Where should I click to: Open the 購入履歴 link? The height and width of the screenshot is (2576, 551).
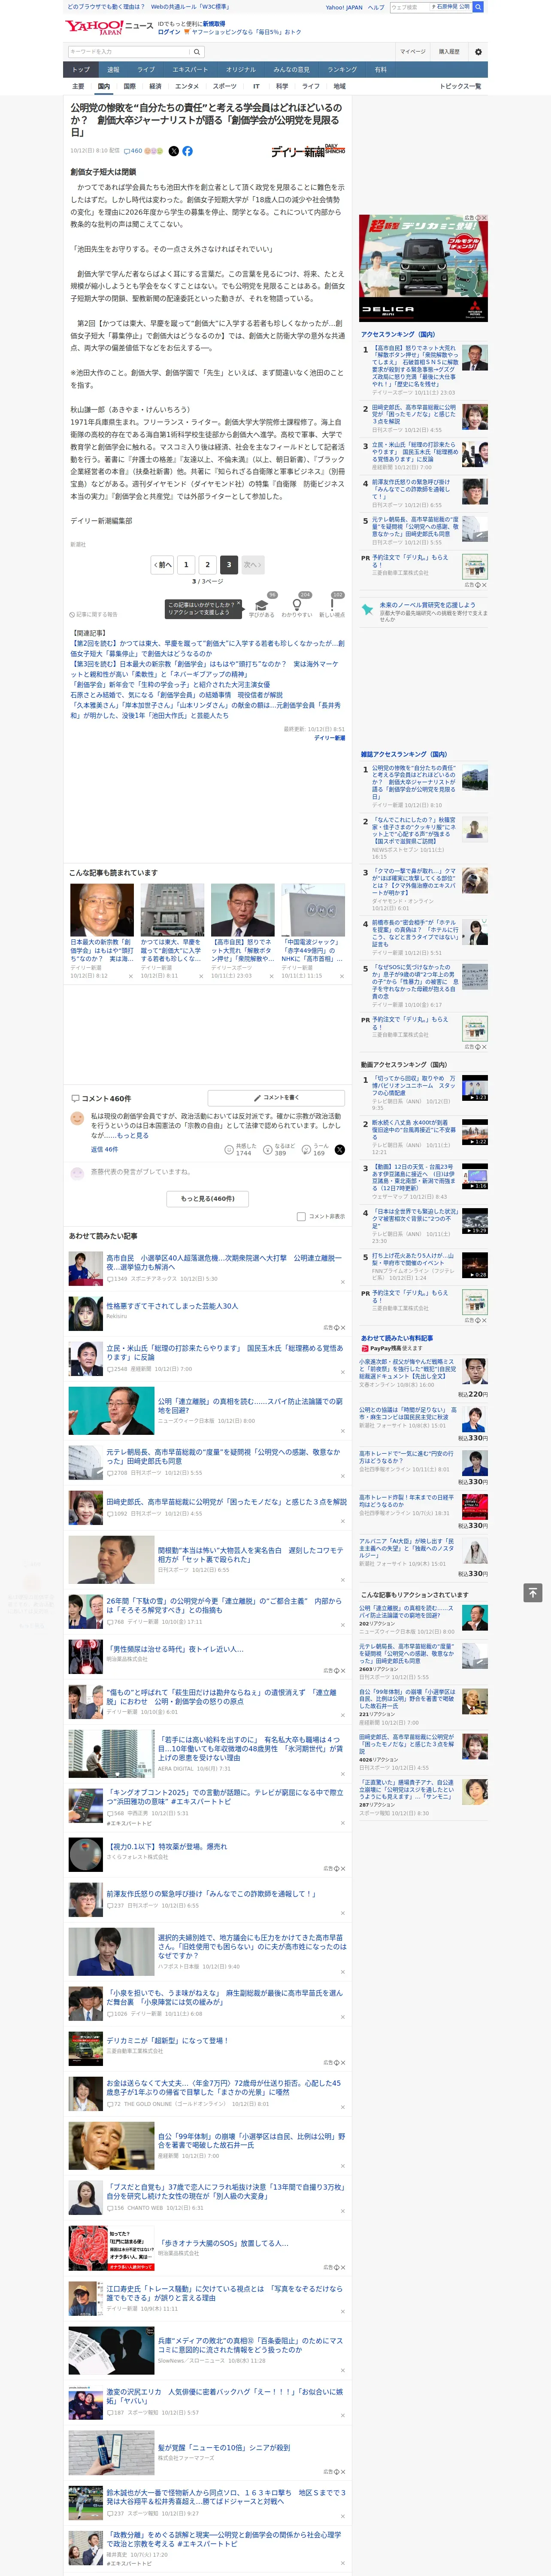449,52
